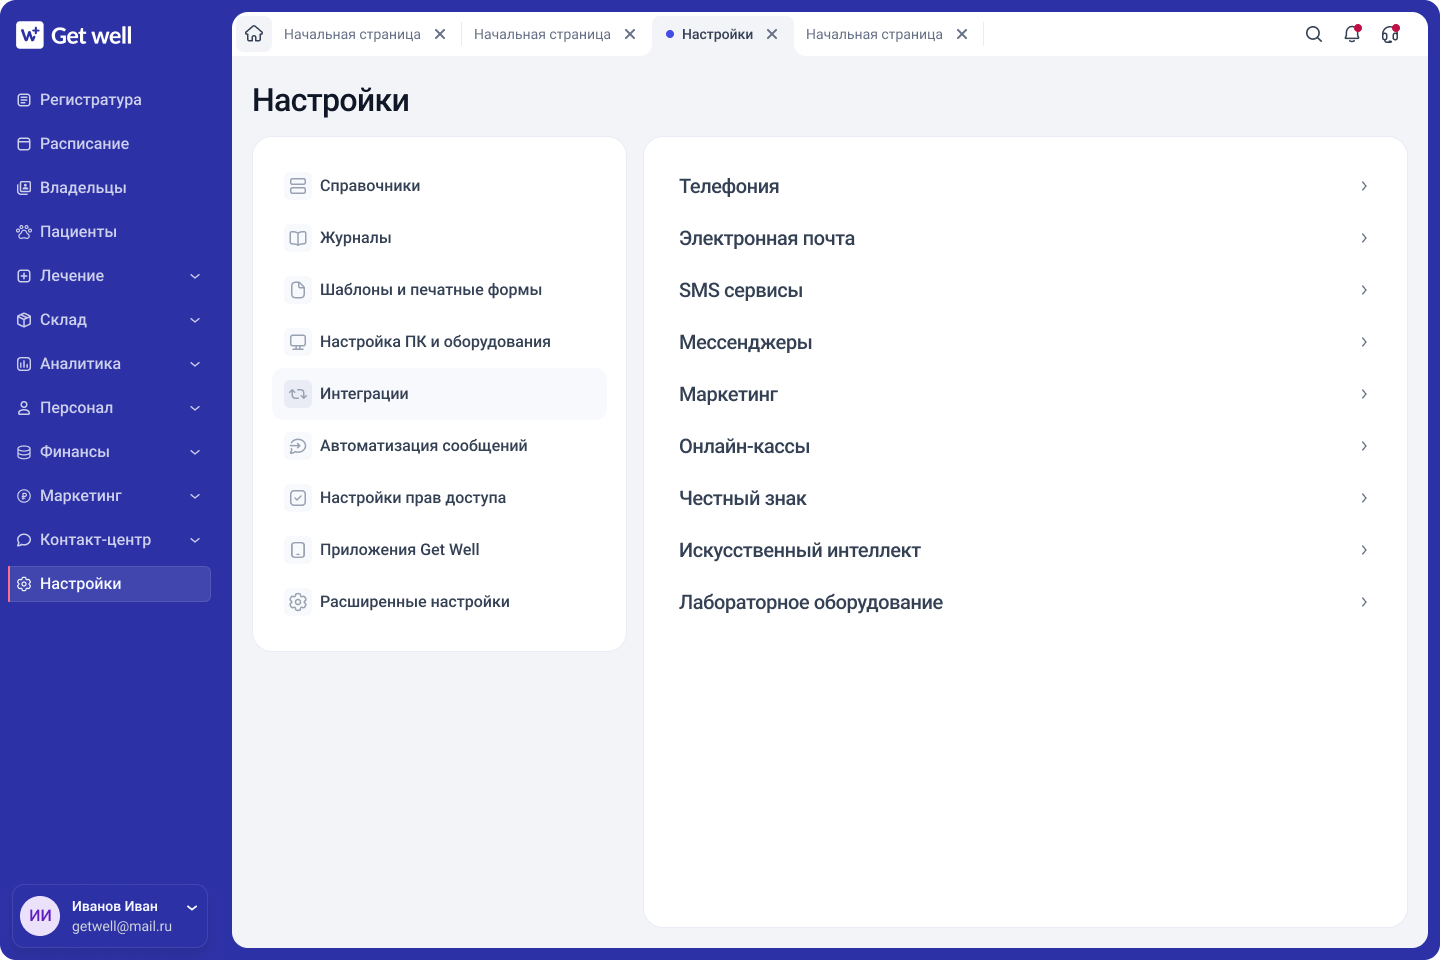The image size is (1440, 960).
Task: Open the Маркетинг integration row
Action: (1025, 394)
